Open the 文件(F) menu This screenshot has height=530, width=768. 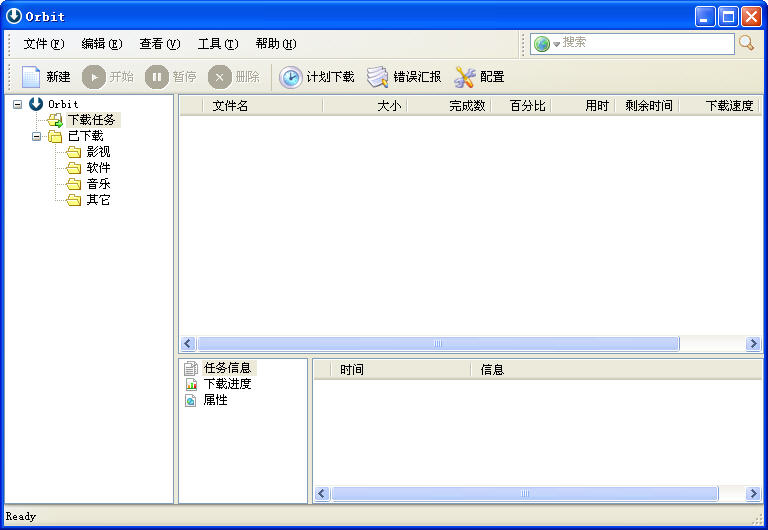coord(43,44)
